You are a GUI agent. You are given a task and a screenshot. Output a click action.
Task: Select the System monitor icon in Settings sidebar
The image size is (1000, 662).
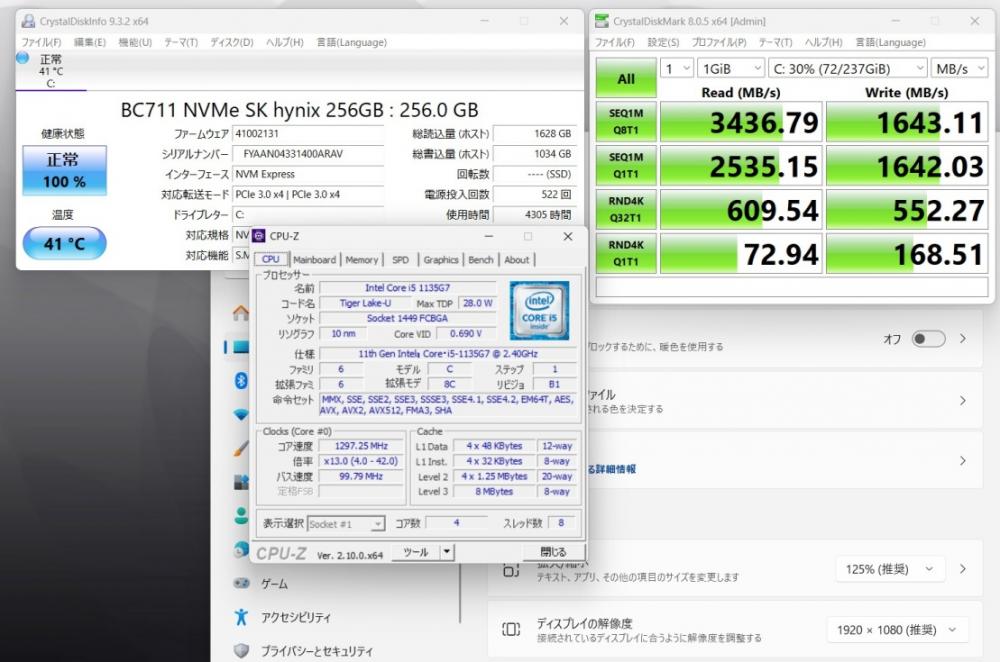(241, 347)
